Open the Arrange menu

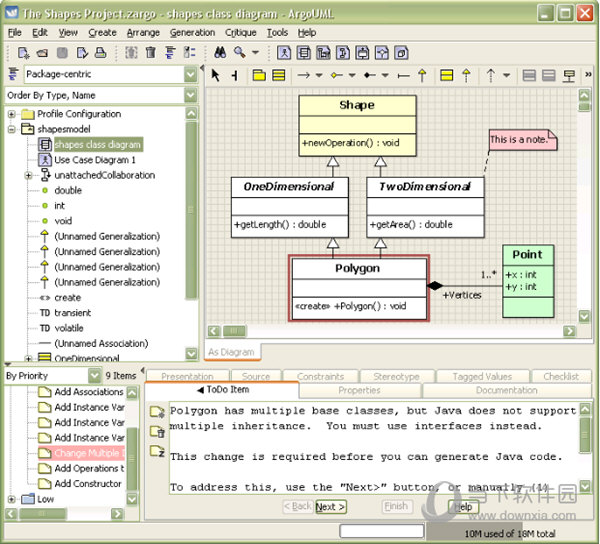(143, 33)
